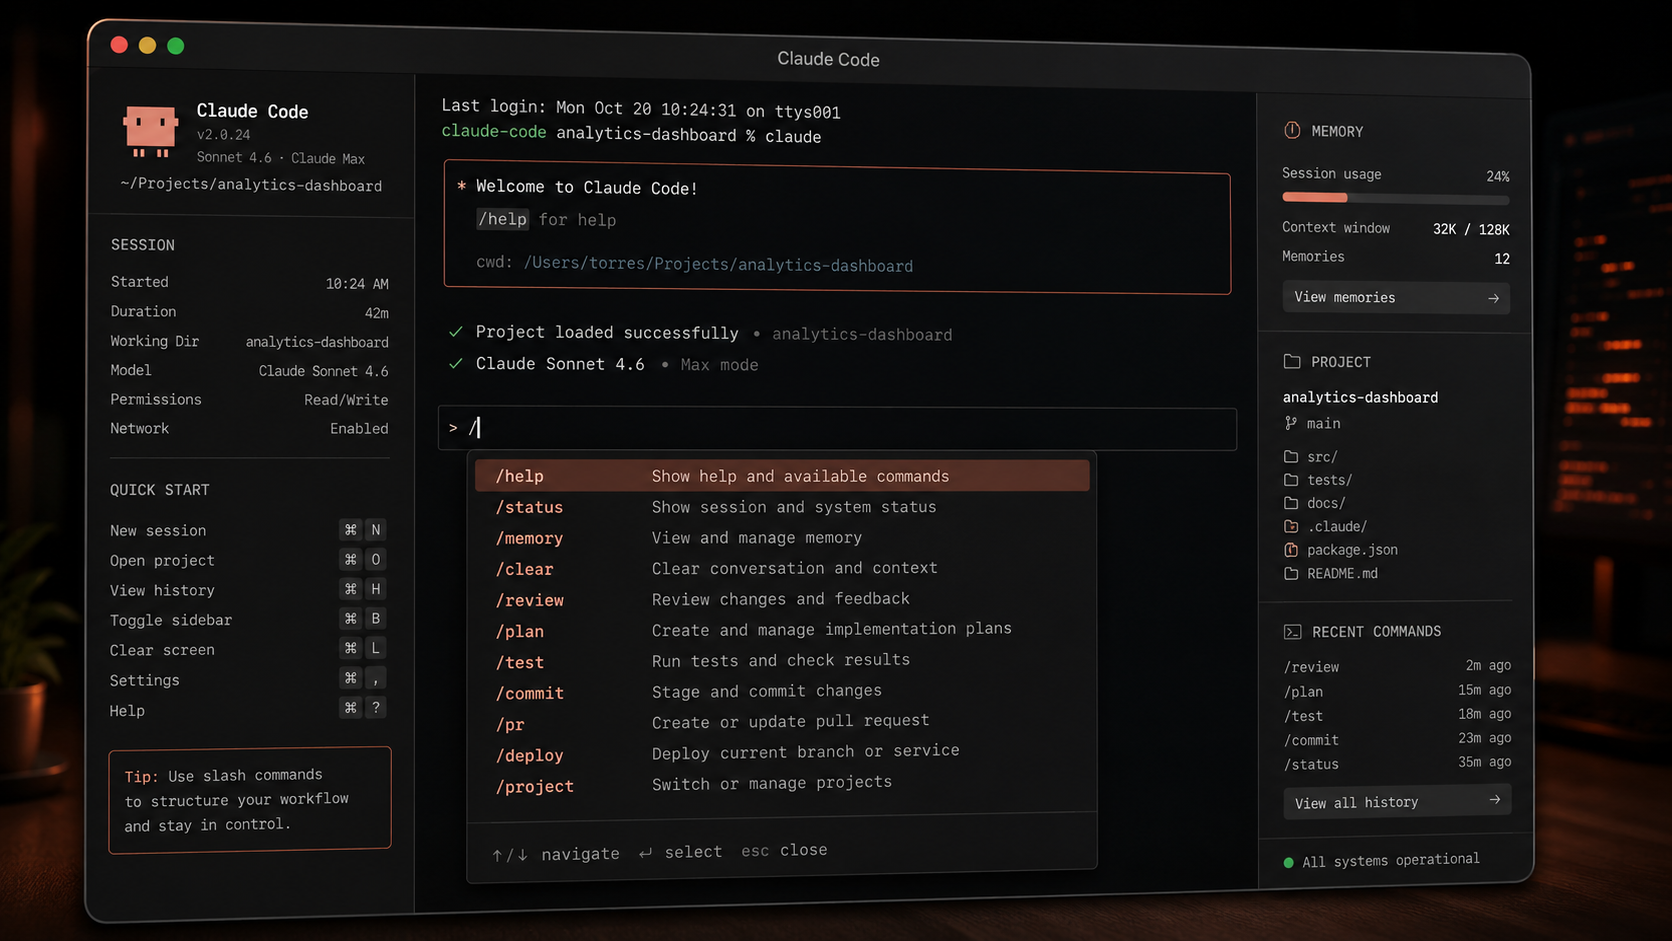Viewport: 1672px width, 941px height.
Task: Click the Context window value 32K / 128K
Action: coord(1471,229)
